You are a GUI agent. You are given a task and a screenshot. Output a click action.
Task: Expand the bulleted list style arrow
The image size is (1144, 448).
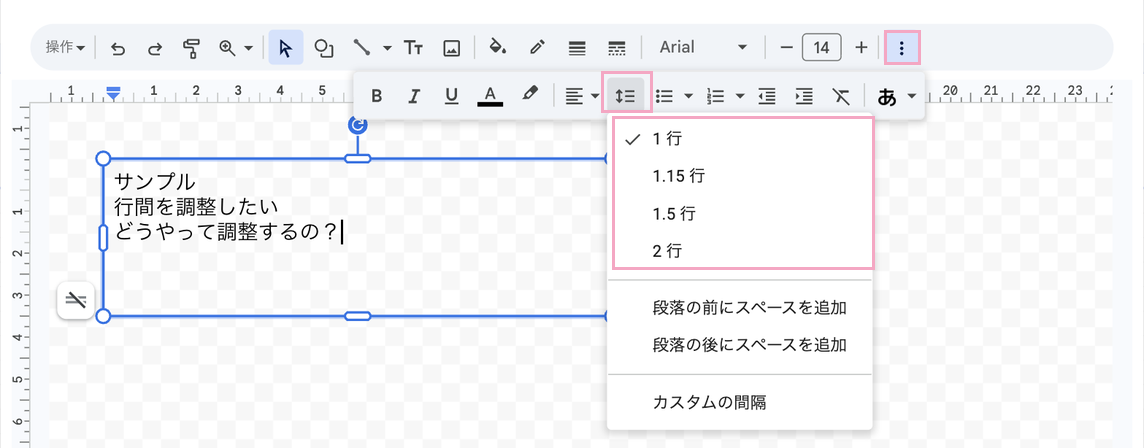click(x=687, y=96)
